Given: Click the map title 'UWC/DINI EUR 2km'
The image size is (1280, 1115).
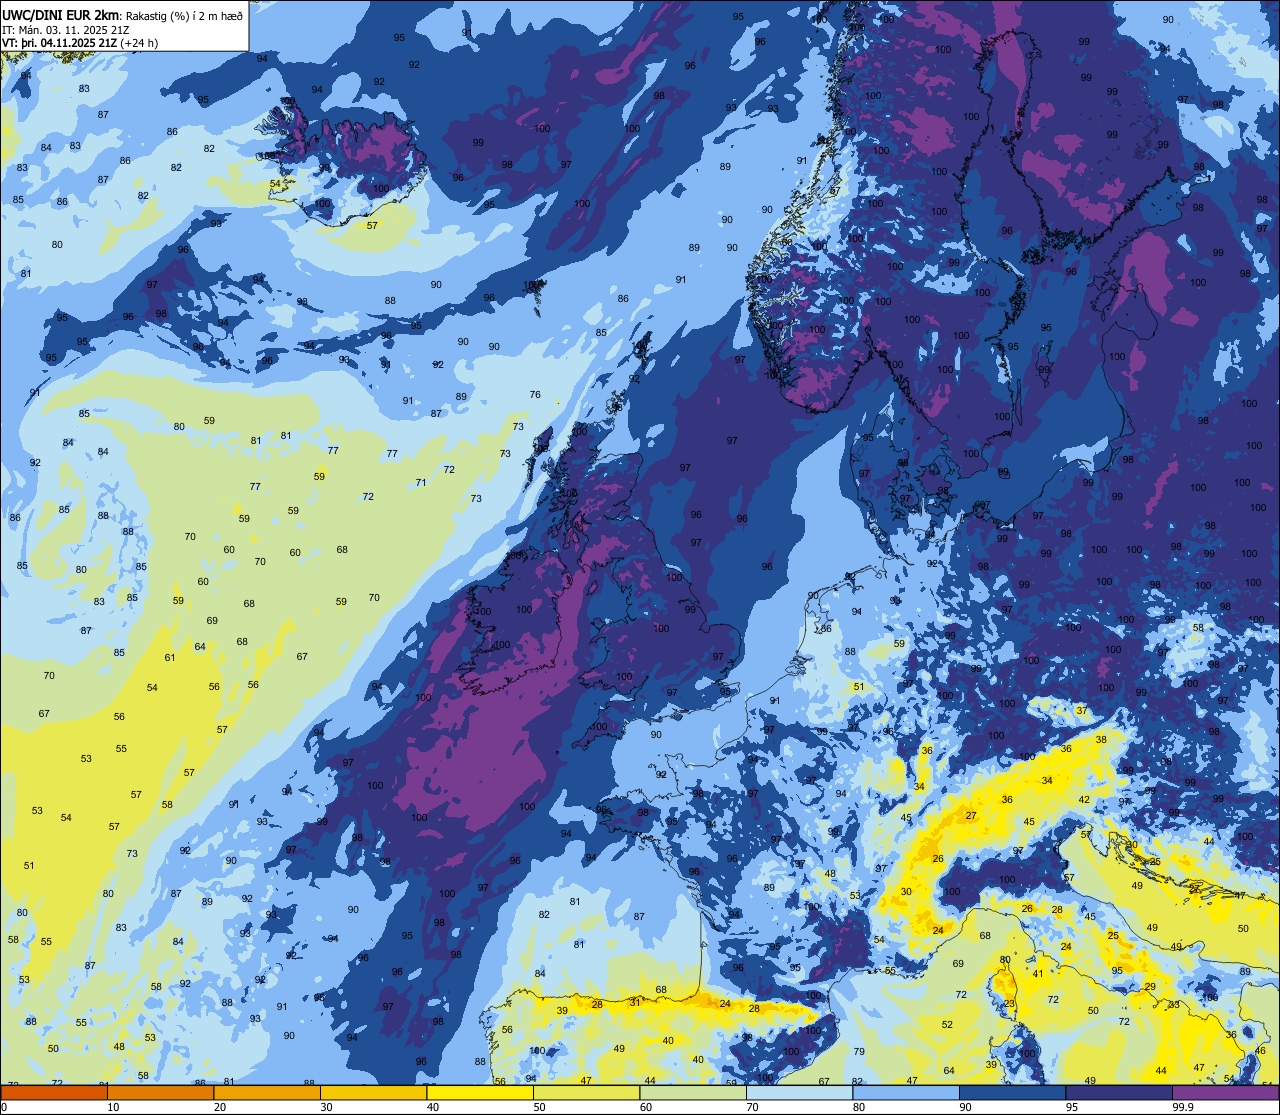Looking at the screenshot, I should tap(60, 14).
